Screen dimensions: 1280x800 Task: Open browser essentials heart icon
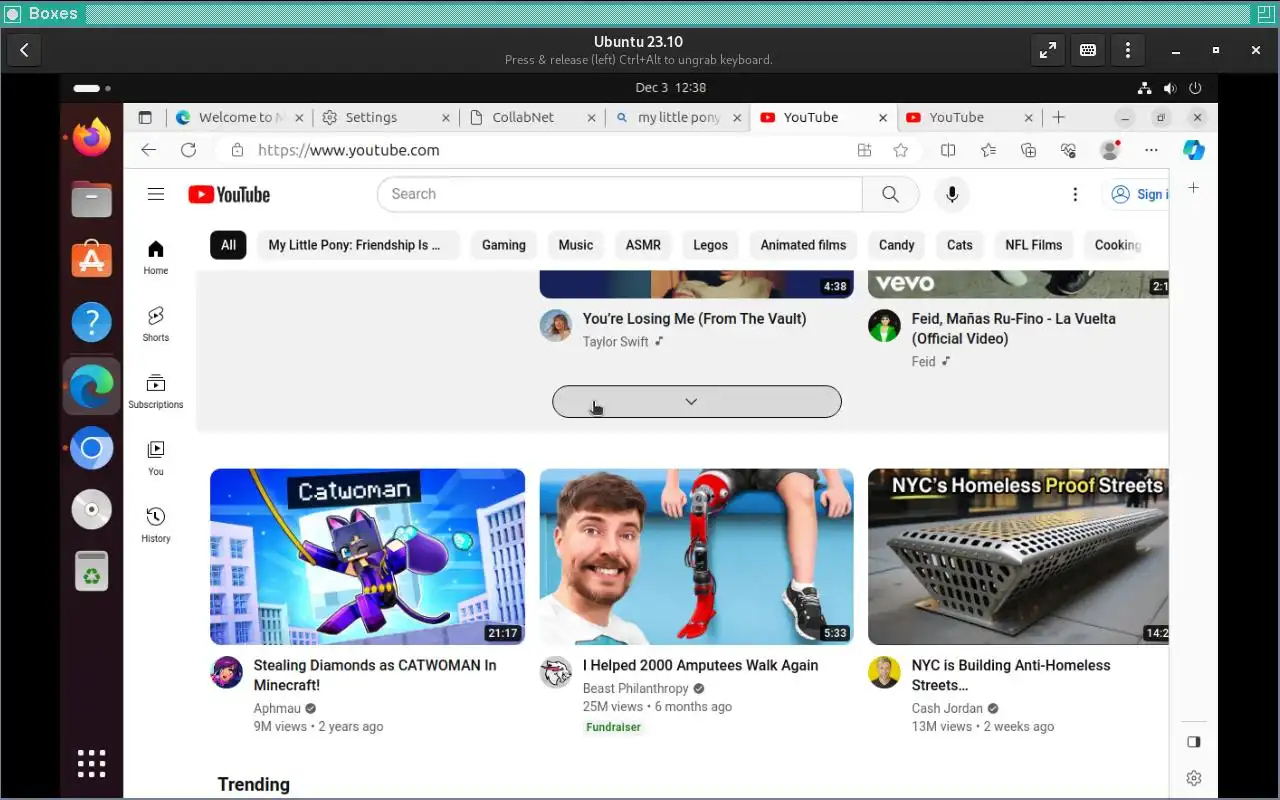[1068, 150]
